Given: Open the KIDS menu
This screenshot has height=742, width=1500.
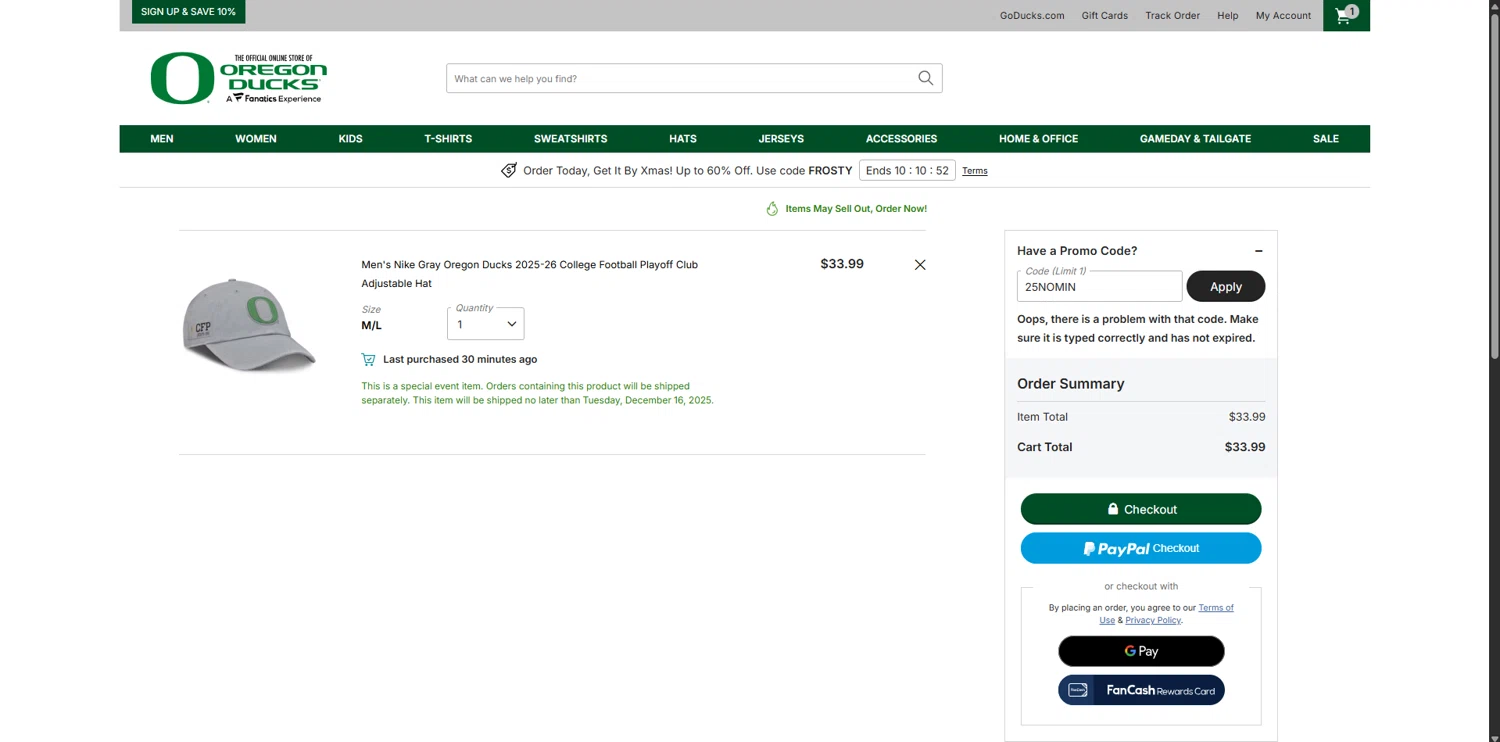Looking at the screenshot, I should click(x=350, y=139).
